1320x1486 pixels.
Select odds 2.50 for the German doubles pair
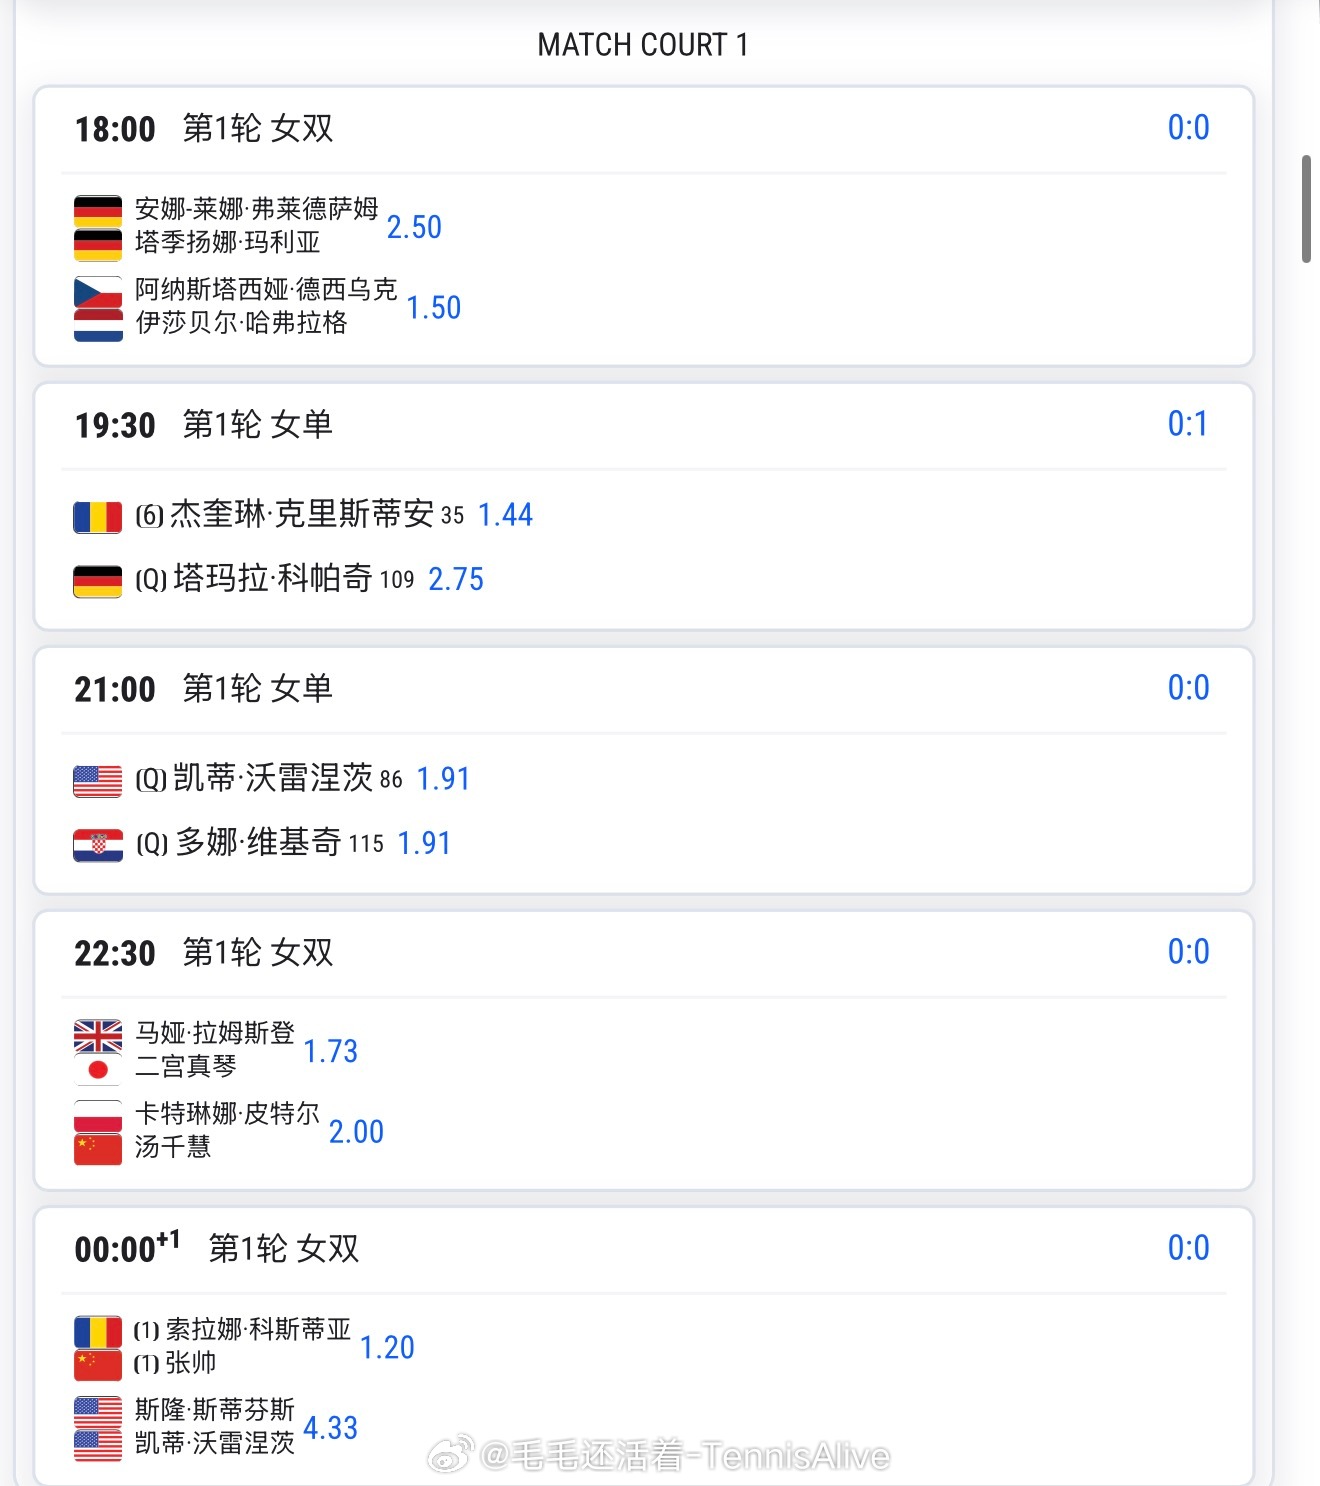pyautogui.click(x=414, y=227)
